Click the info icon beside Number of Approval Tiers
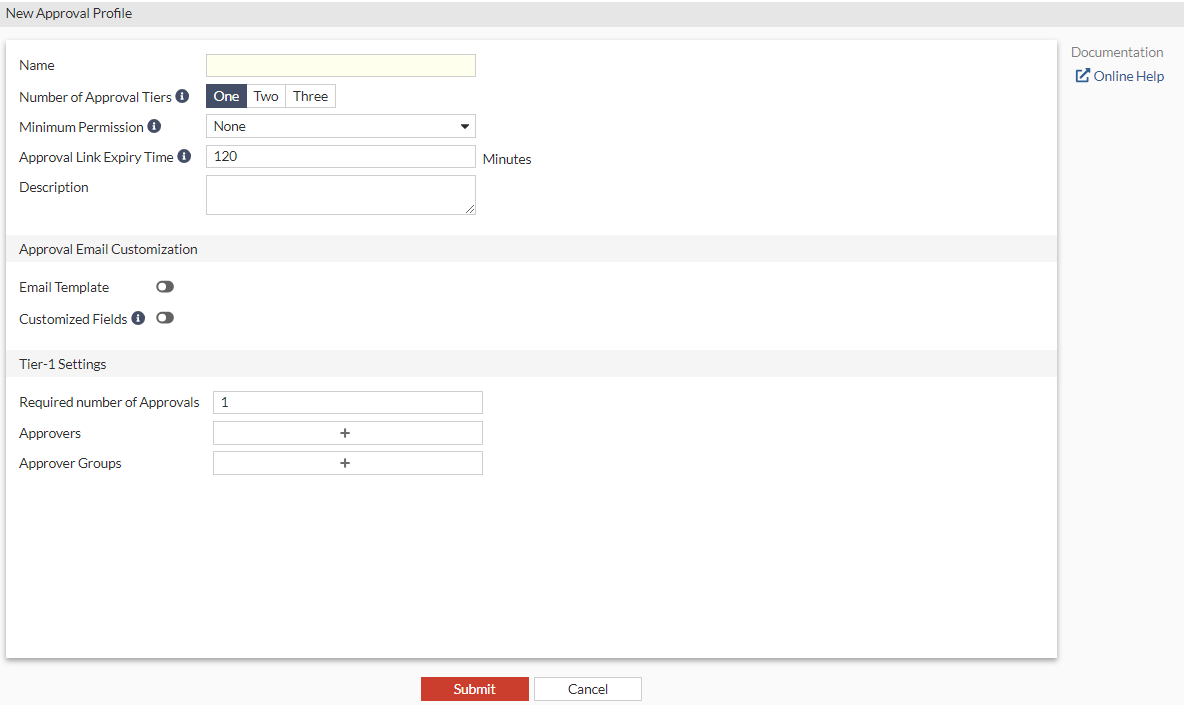 [x=184, y=96]
